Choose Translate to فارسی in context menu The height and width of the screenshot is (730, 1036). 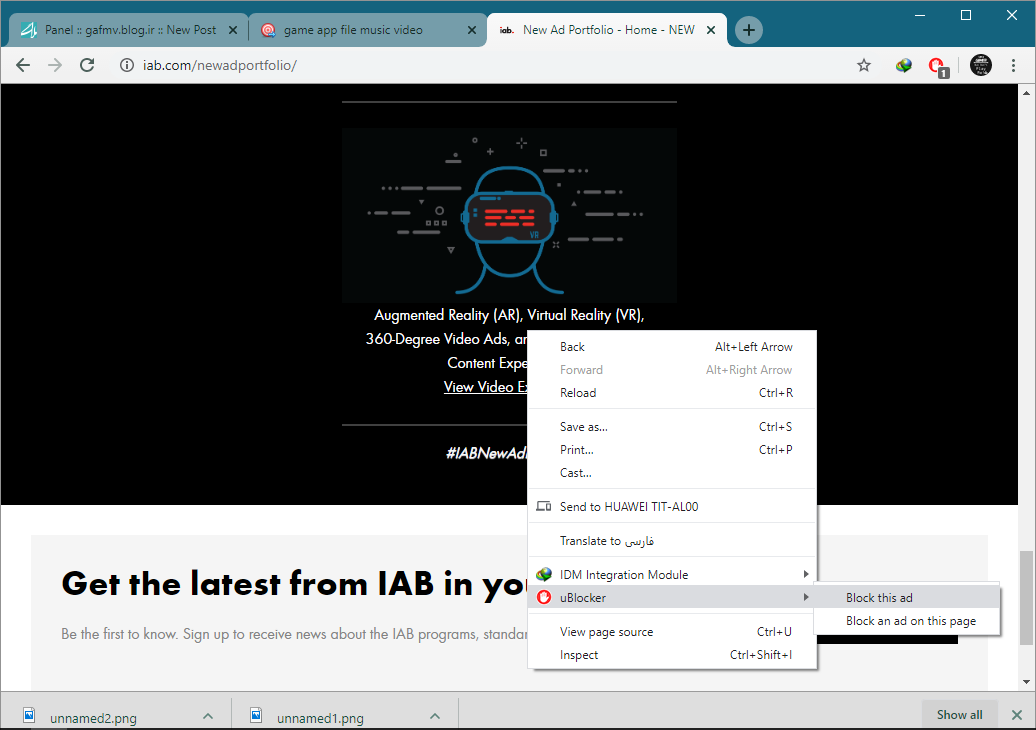click(673, 540)
